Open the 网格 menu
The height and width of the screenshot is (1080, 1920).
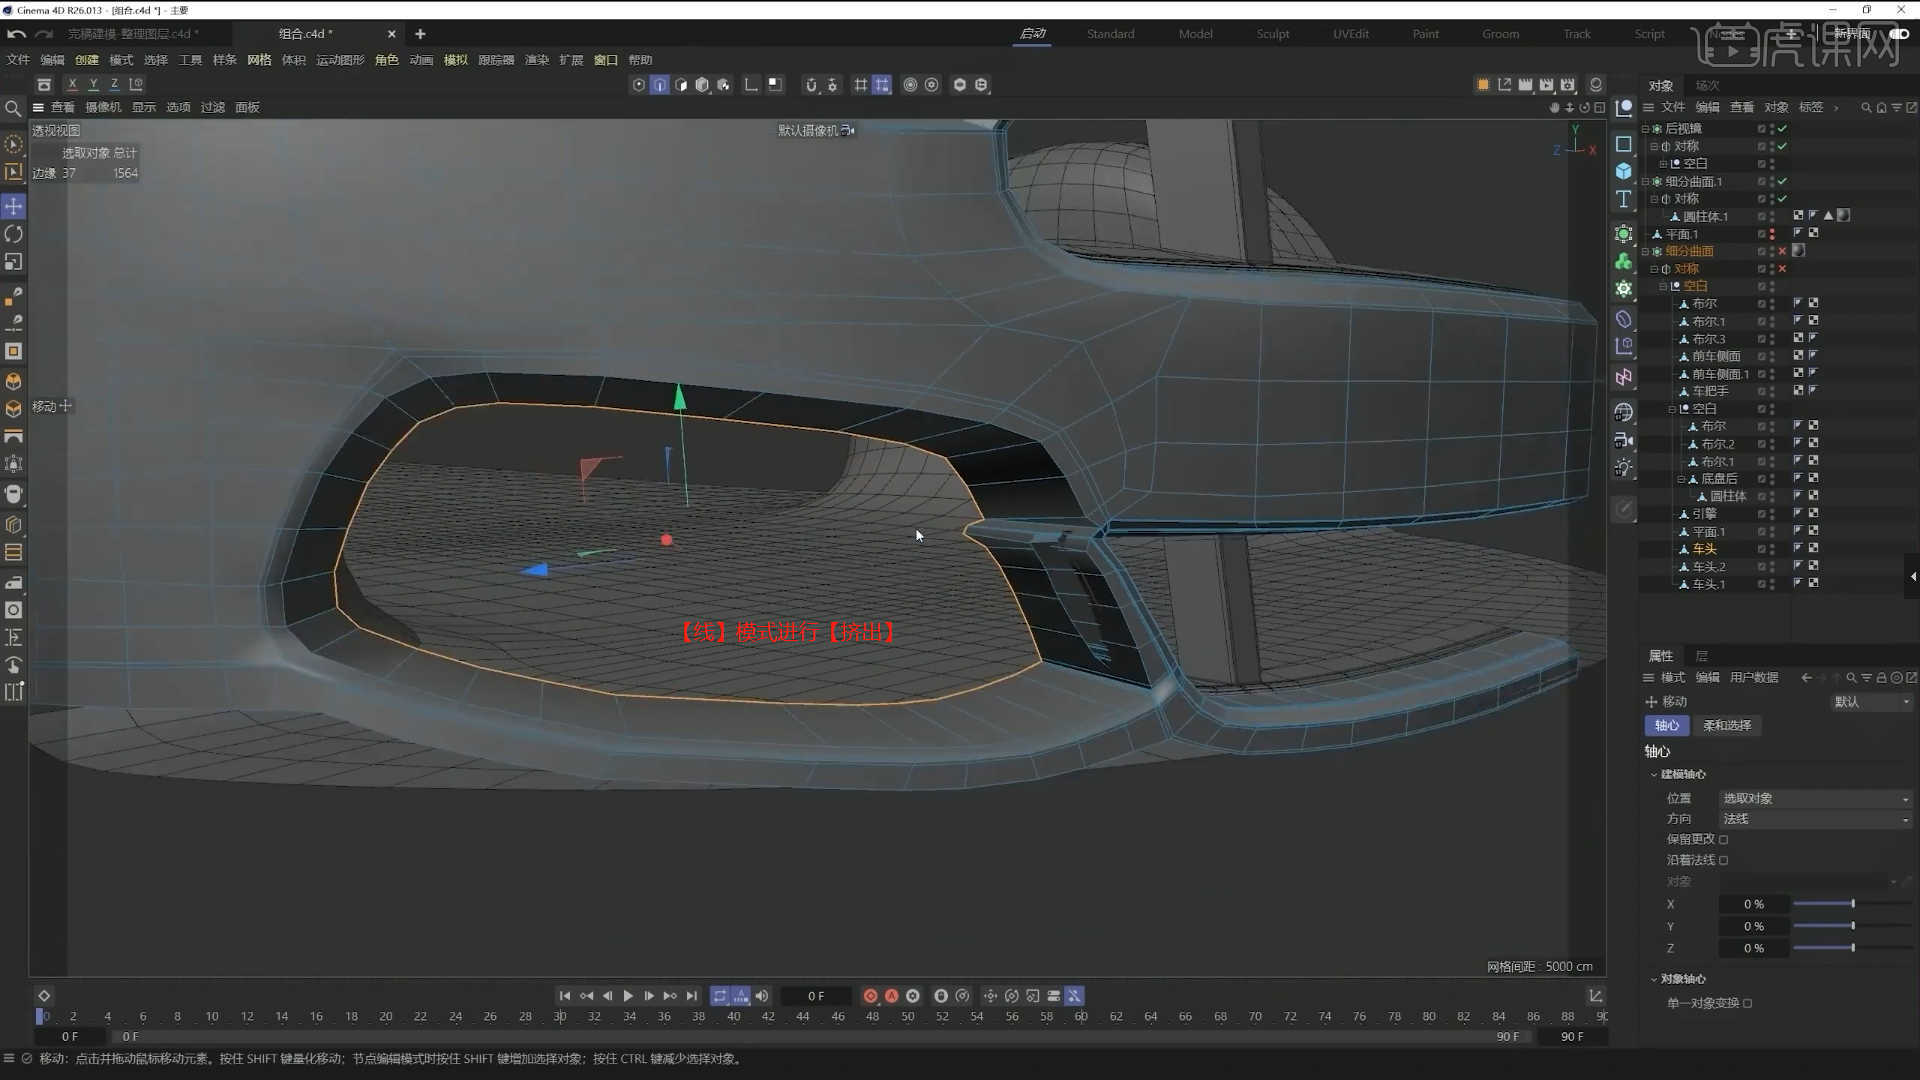[x=259, y=60]
